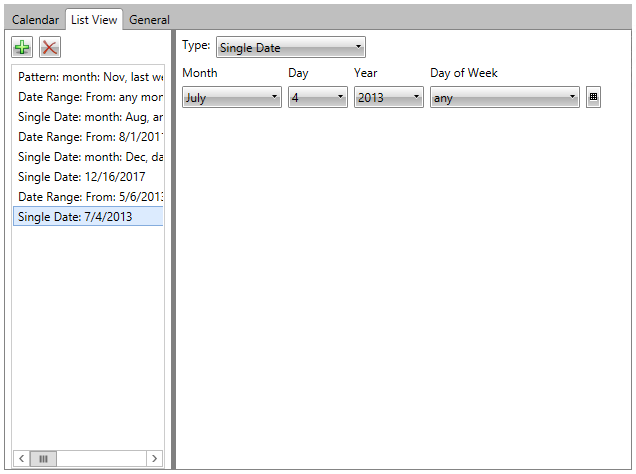Open the calendar picker icon button
Image resolution: width=636 pixels, height=474 pixels.
click(593, 97)
